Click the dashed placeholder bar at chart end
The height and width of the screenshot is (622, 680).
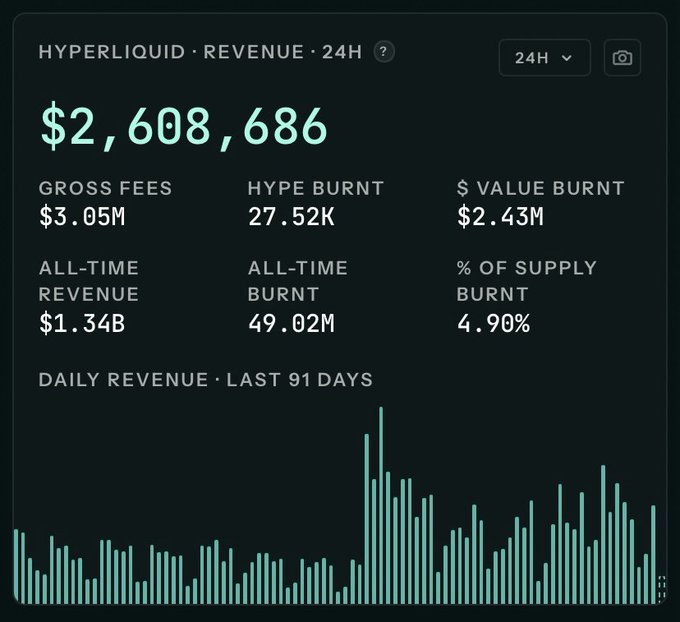(661, 589)
